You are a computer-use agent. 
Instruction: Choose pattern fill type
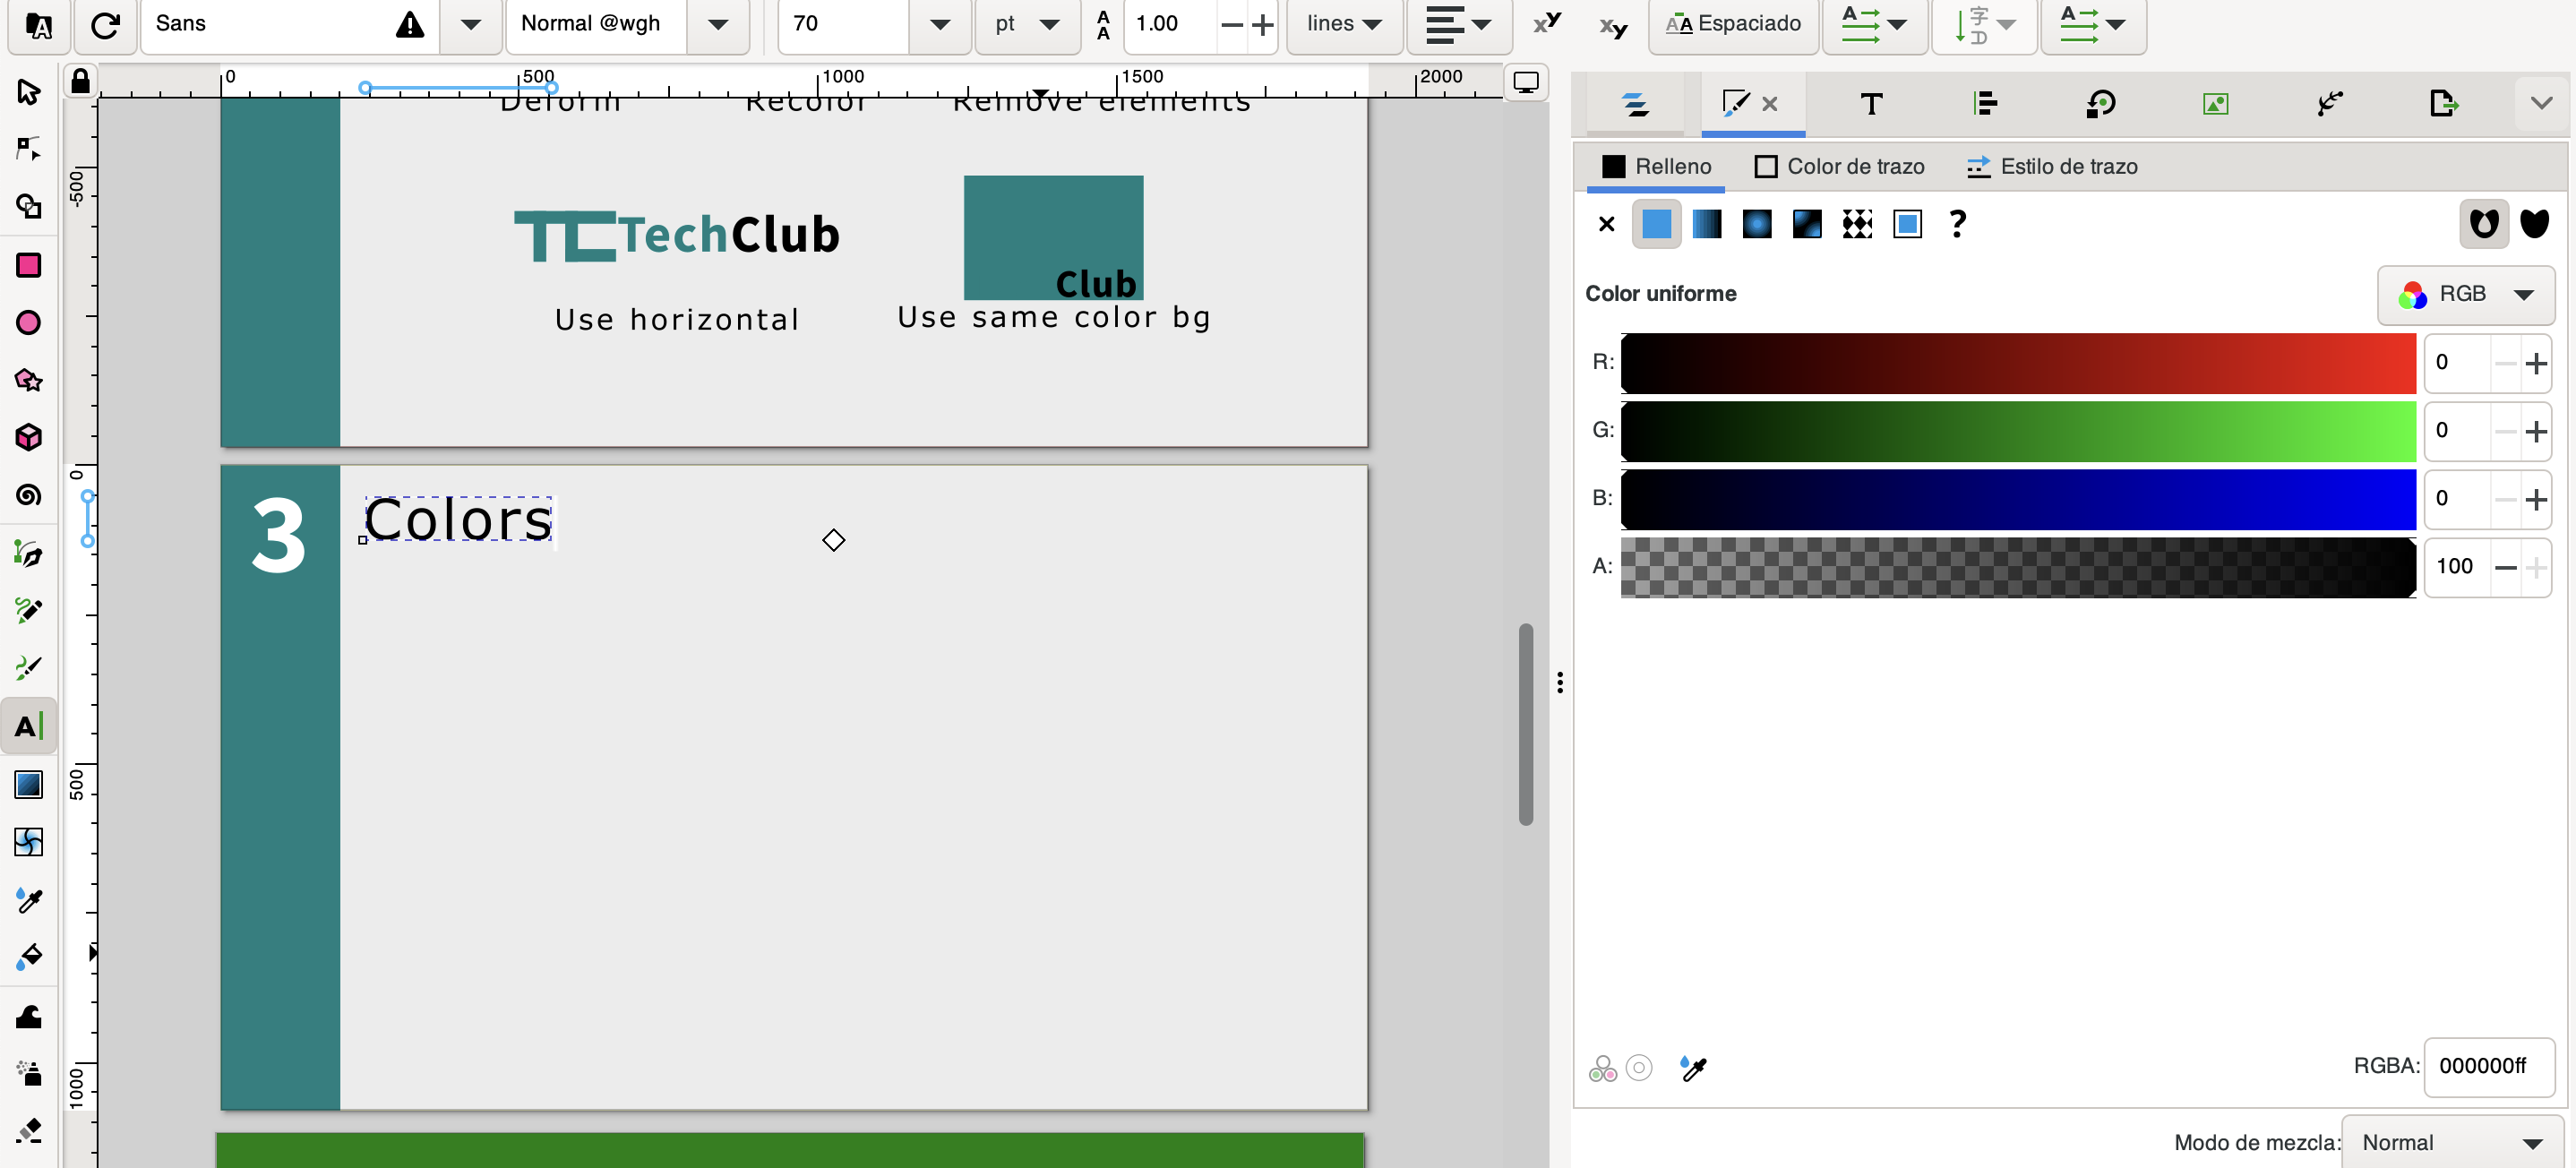click(x=1857, y=224)
